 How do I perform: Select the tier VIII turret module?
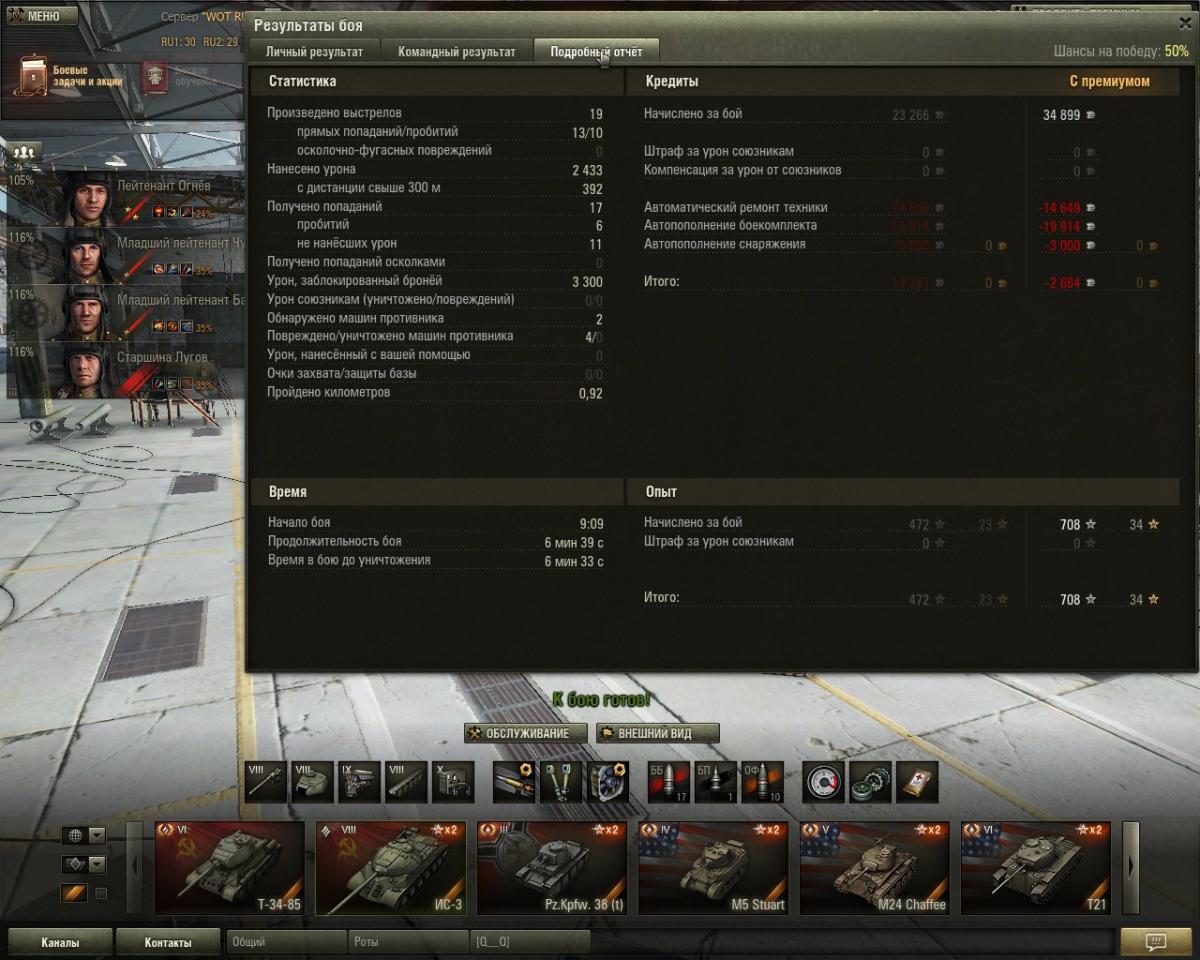[x=312, y=782]
